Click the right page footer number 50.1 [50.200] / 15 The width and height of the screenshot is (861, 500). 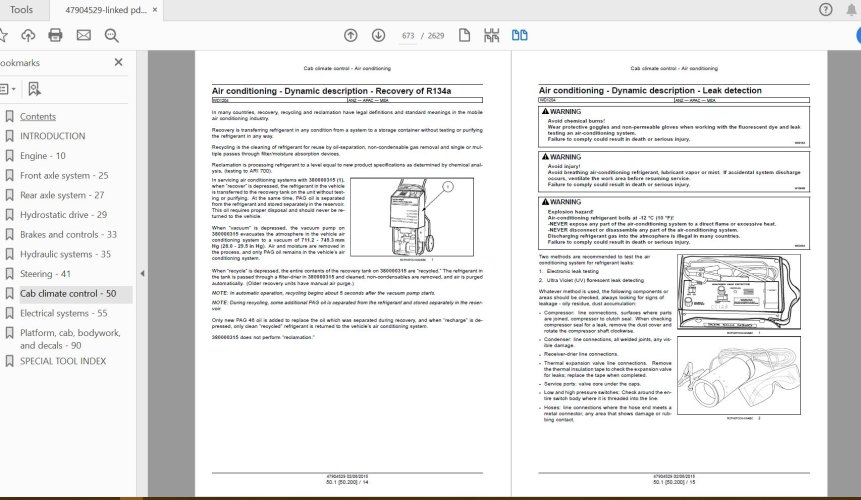(674, 482)
